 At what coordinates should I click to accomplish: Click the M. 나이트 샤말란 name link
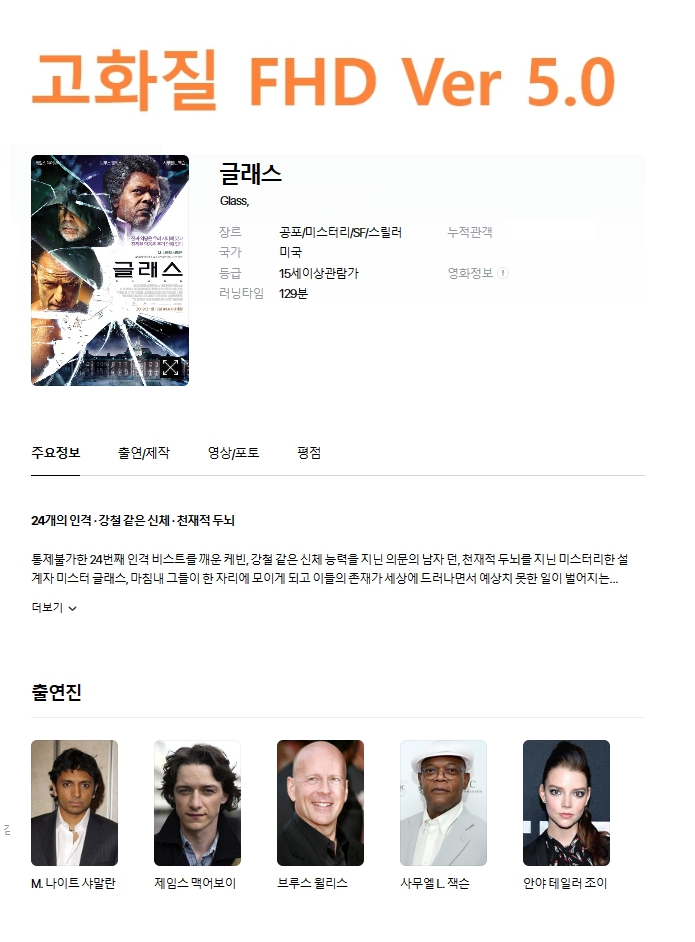pos(73,883)
